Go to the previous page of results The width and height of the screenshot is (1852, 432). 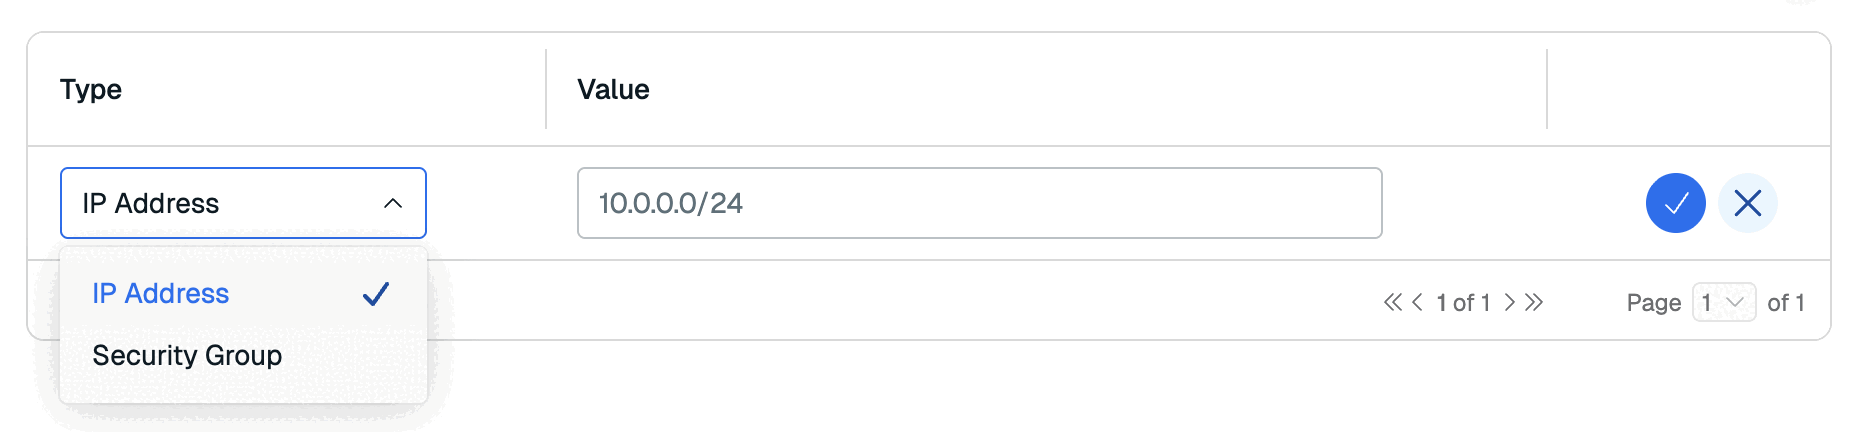coord(1417,302)
